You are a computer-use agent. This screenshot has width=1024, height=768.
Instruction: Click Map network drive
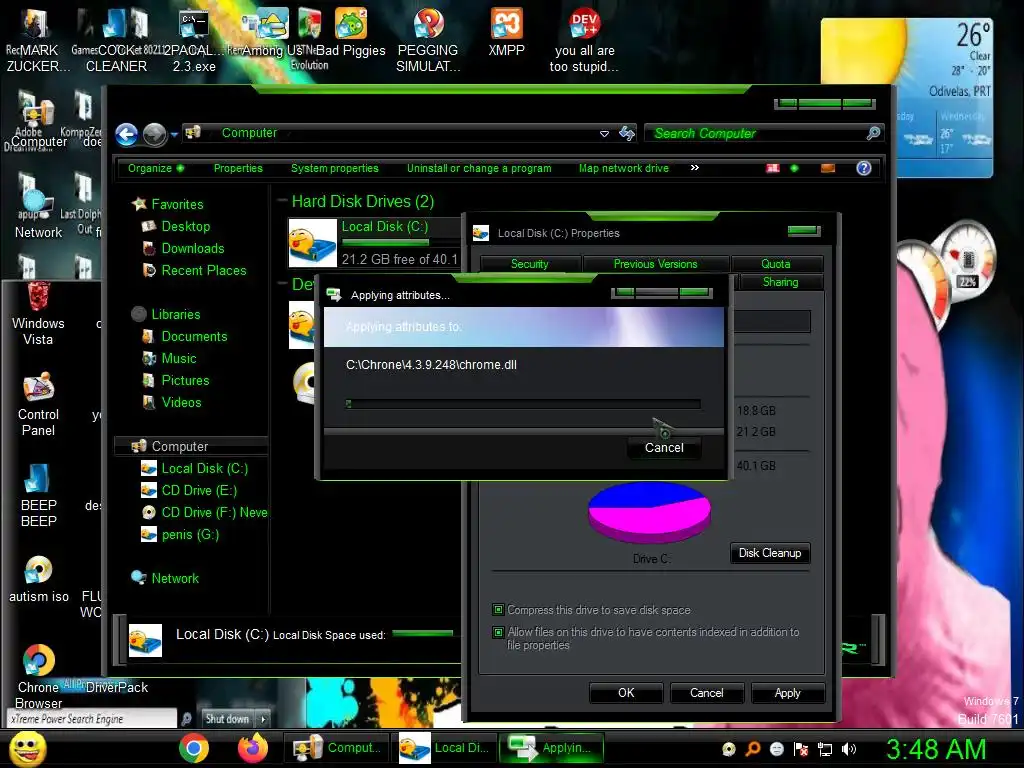pyautogui.click(x=624, y=168)
